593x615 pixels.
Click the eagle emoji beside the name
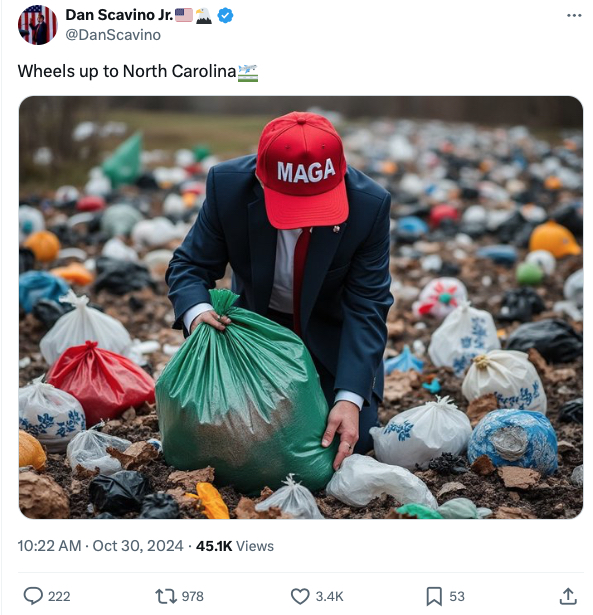click(x=204, y=16)
